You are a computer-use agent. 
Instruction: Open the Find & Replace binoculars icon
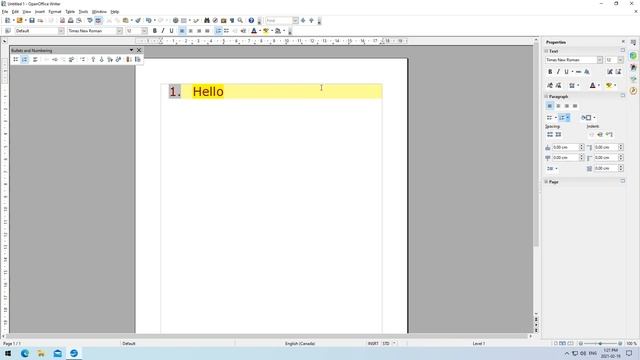(x=207, y=20)
